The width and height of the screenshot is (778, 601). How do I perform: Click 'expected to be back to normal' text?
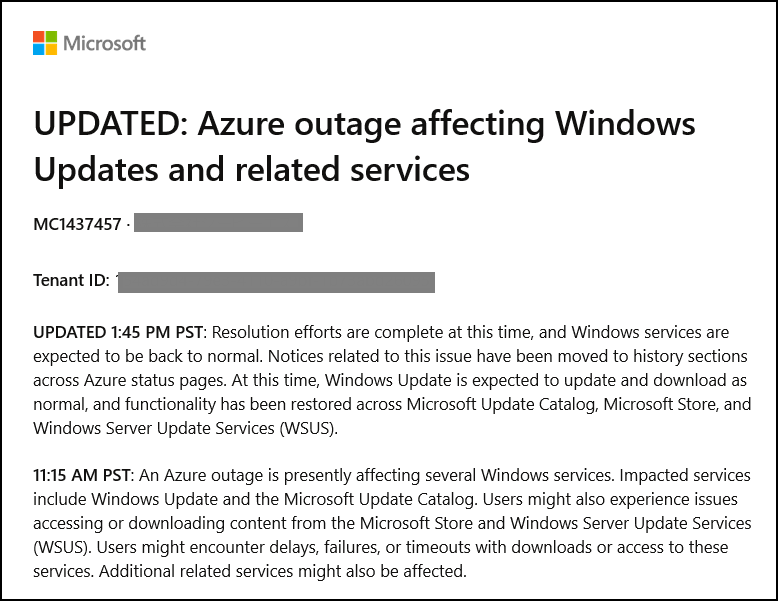(147, 356)
